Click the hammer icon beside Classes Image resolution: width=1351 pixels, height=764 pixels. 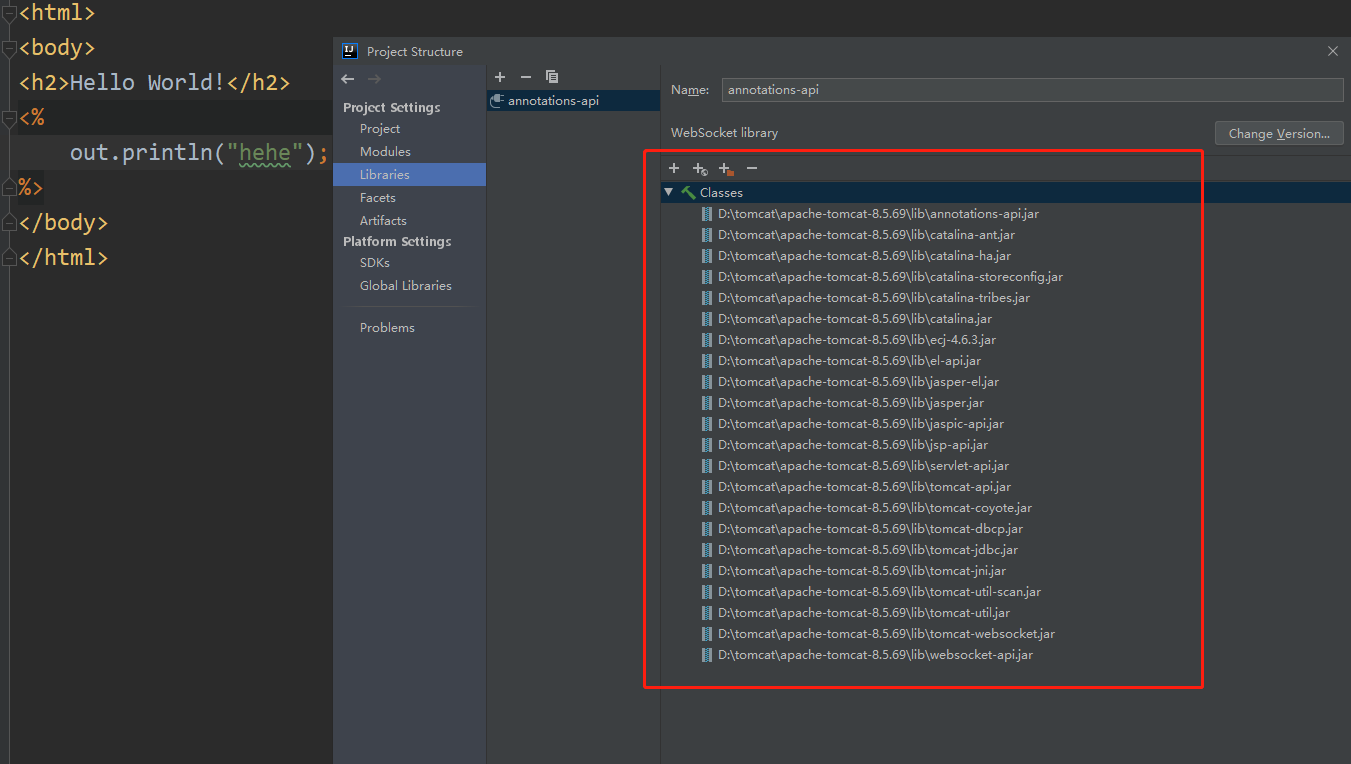688,192
